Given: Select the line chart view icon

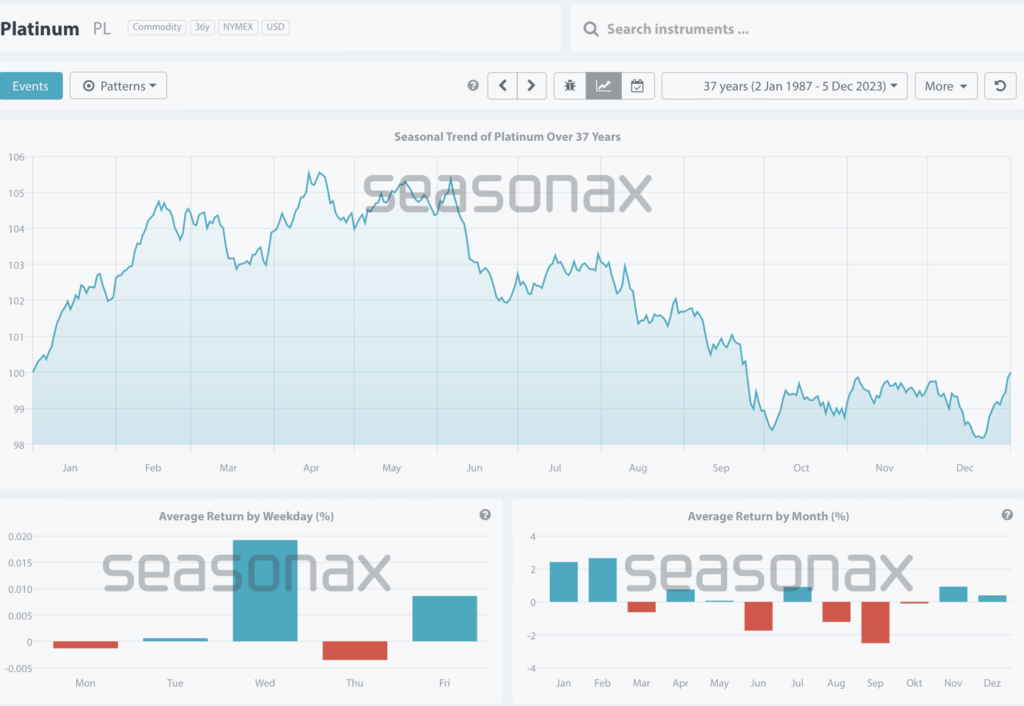Looking at the screenshot, I should 603,86.
